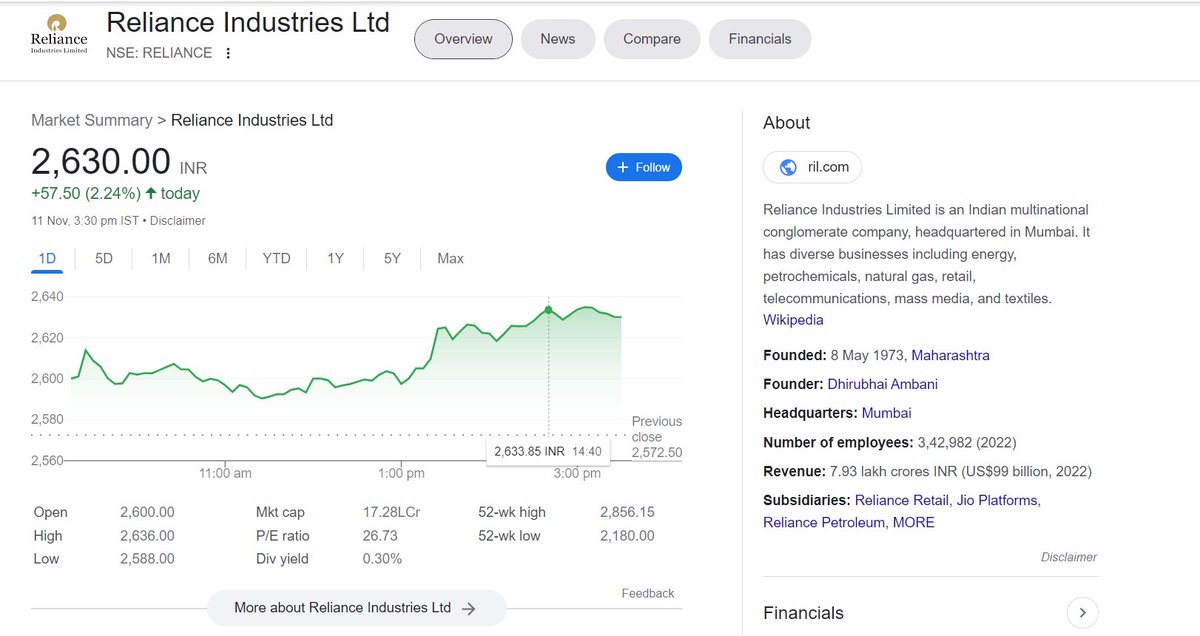Click the Reliance Industries logo
The height and width of the screenshot is (636, 1200).
(x=59, y=36)
